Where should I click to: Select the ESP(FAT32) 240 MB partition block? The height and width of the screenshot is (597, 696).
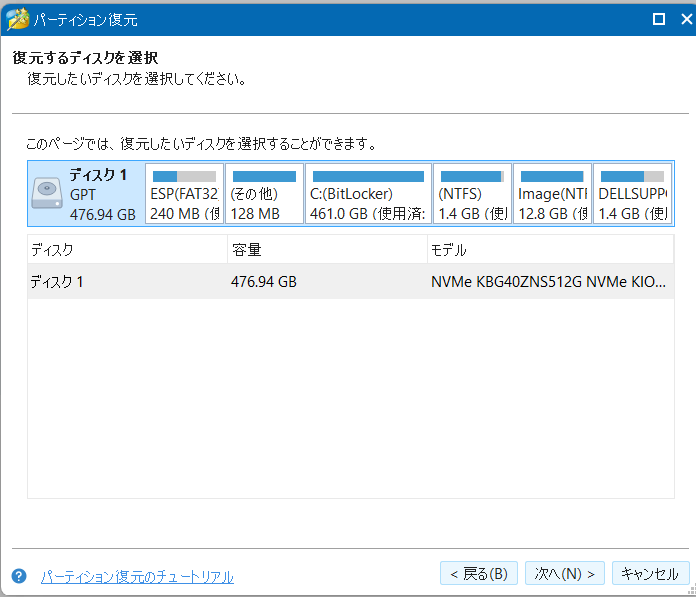(184, 194)
